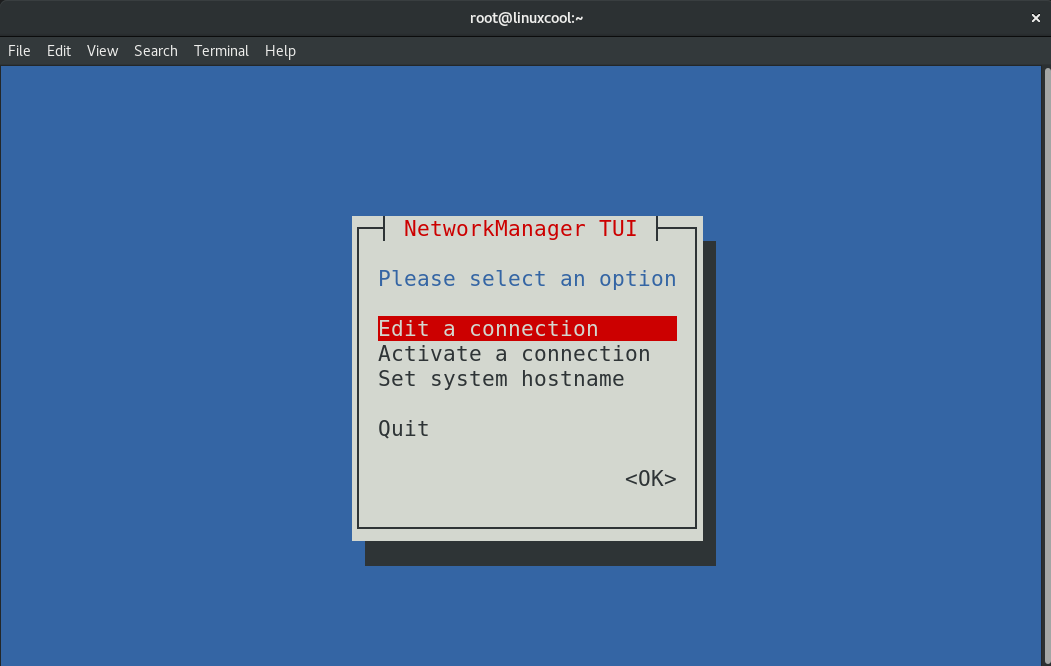Open the View menu
Image resolution: width=1051 pixels, height=666 pixels.
102,51
